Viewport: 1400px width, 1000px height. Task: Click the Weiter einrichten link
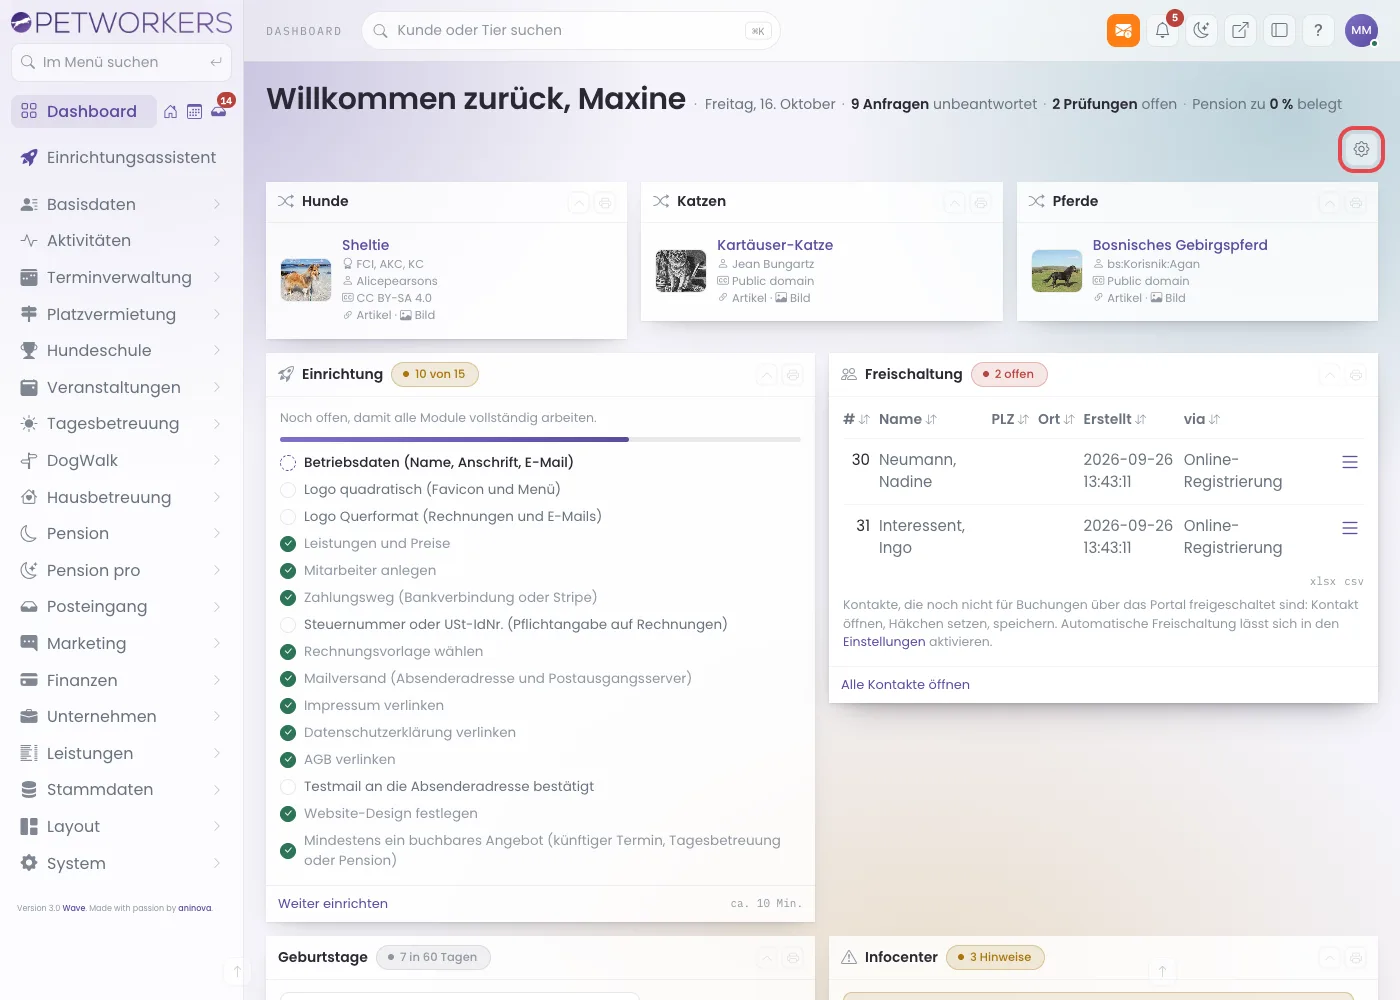[333, 903]
